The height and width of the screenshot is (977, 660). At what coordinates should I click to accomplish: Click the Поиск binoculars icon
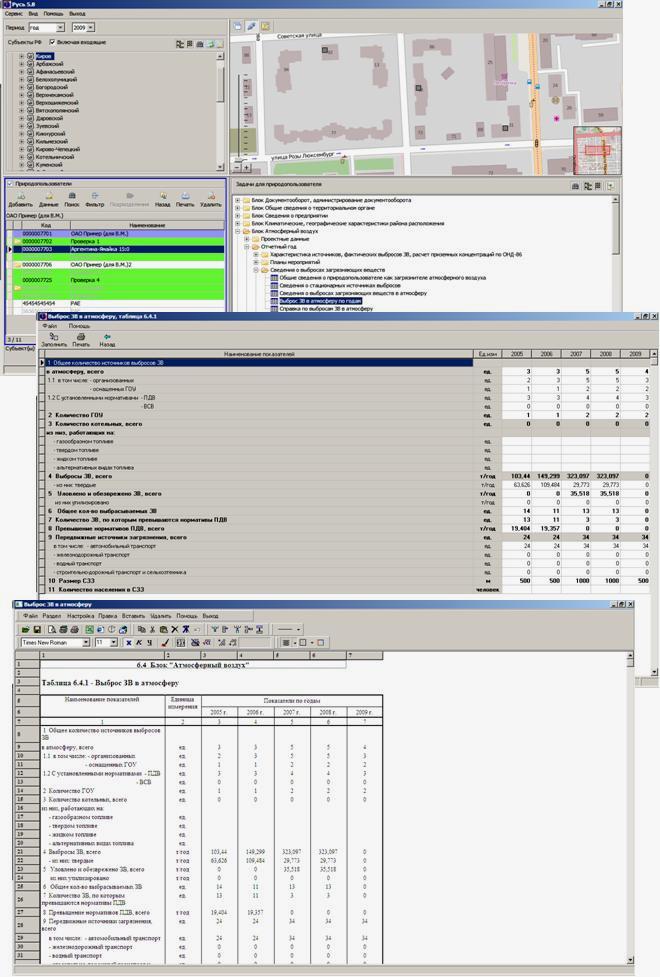coord(72,198)
